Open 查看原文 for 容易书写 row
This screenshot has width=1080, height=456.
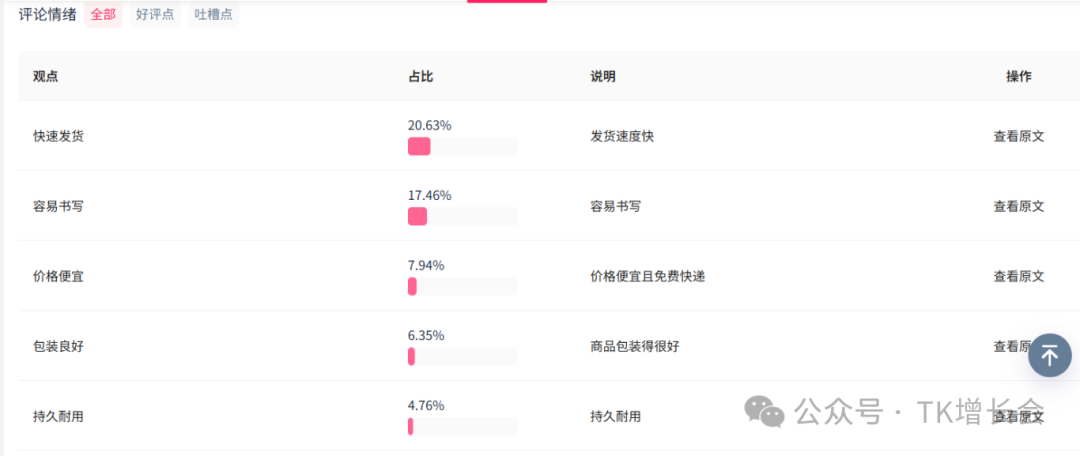point(1018,206)
